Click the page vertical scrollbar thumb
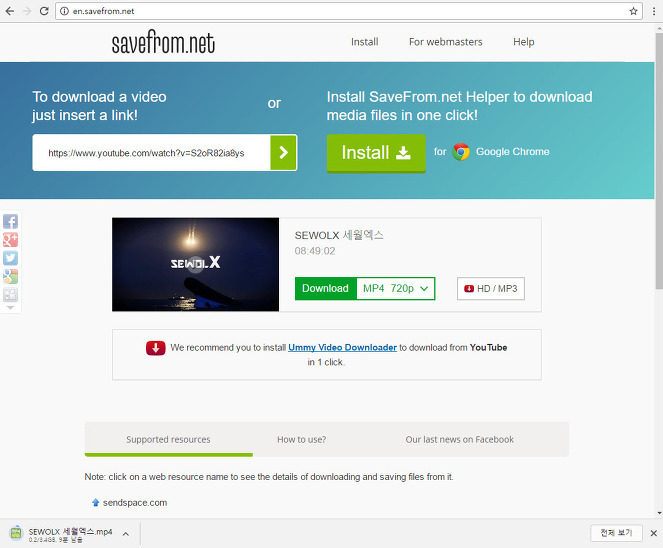663x548 pixels. tap(659, 161)
